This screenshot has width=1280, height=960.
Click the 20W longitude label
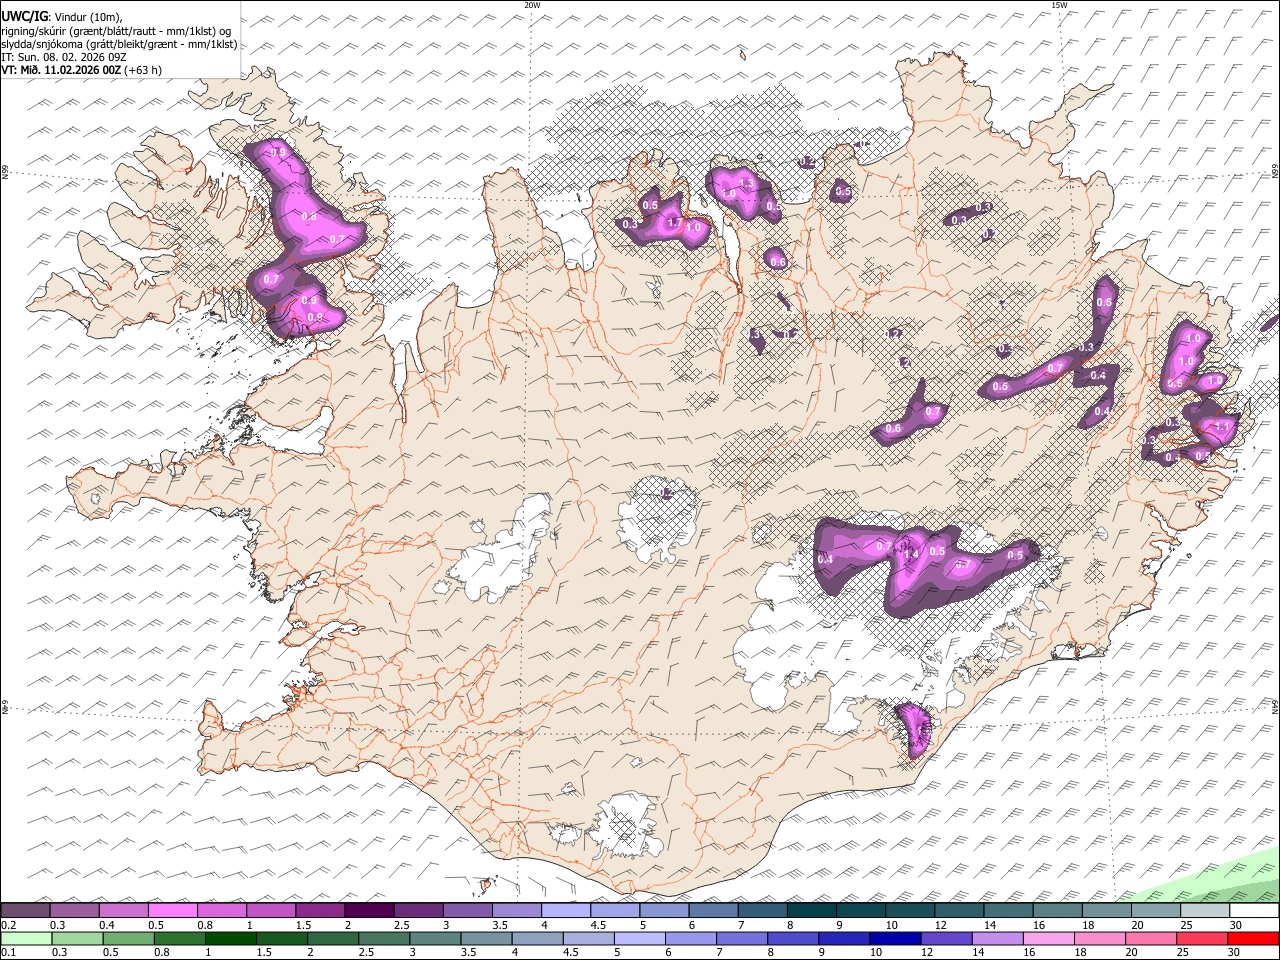click(532, 5)
